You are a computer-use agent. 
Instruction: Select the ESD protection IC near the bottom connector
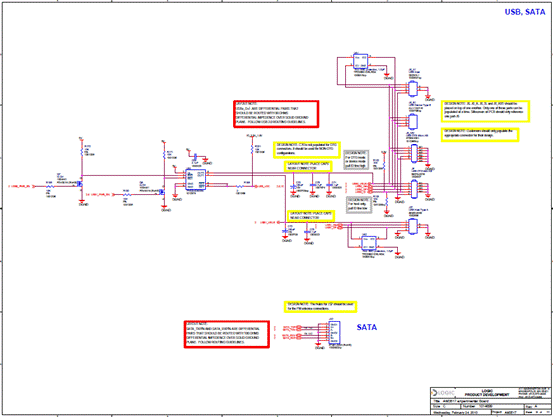pyautogui.click(x=369, y=243)
